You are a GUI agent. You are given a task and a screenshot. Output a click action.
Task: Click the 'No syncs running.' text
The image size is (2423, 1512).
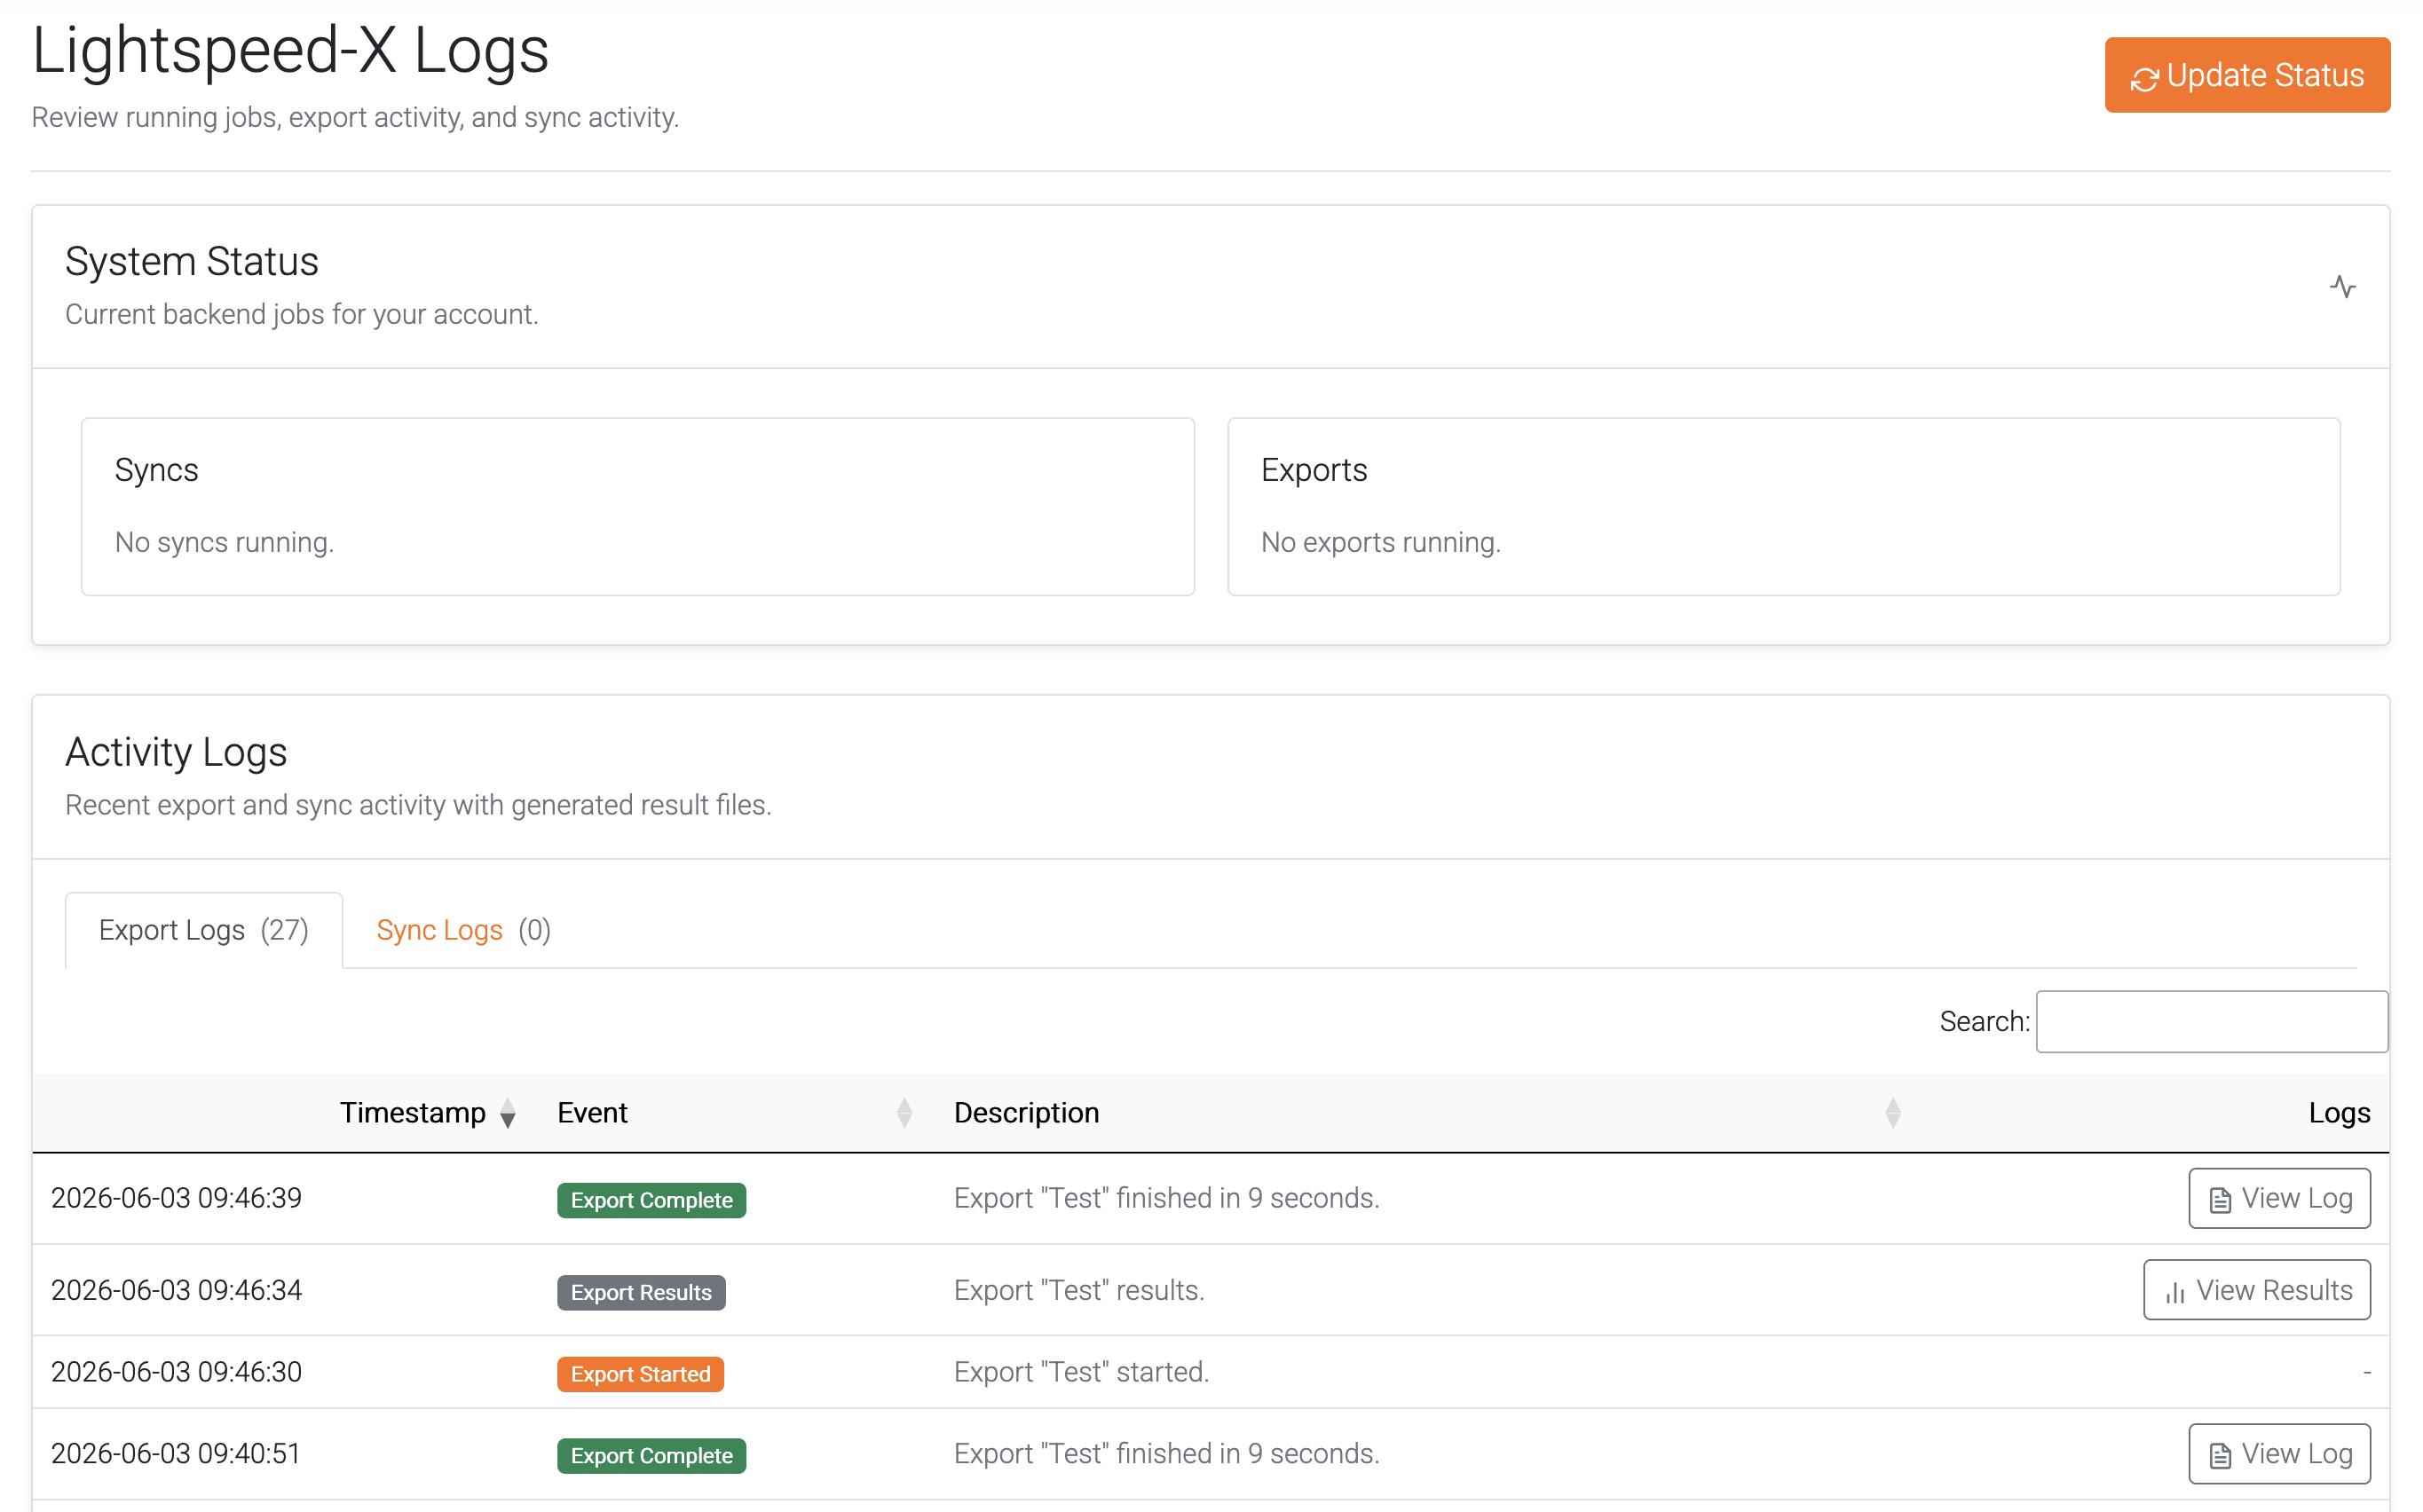coord(224,542)
